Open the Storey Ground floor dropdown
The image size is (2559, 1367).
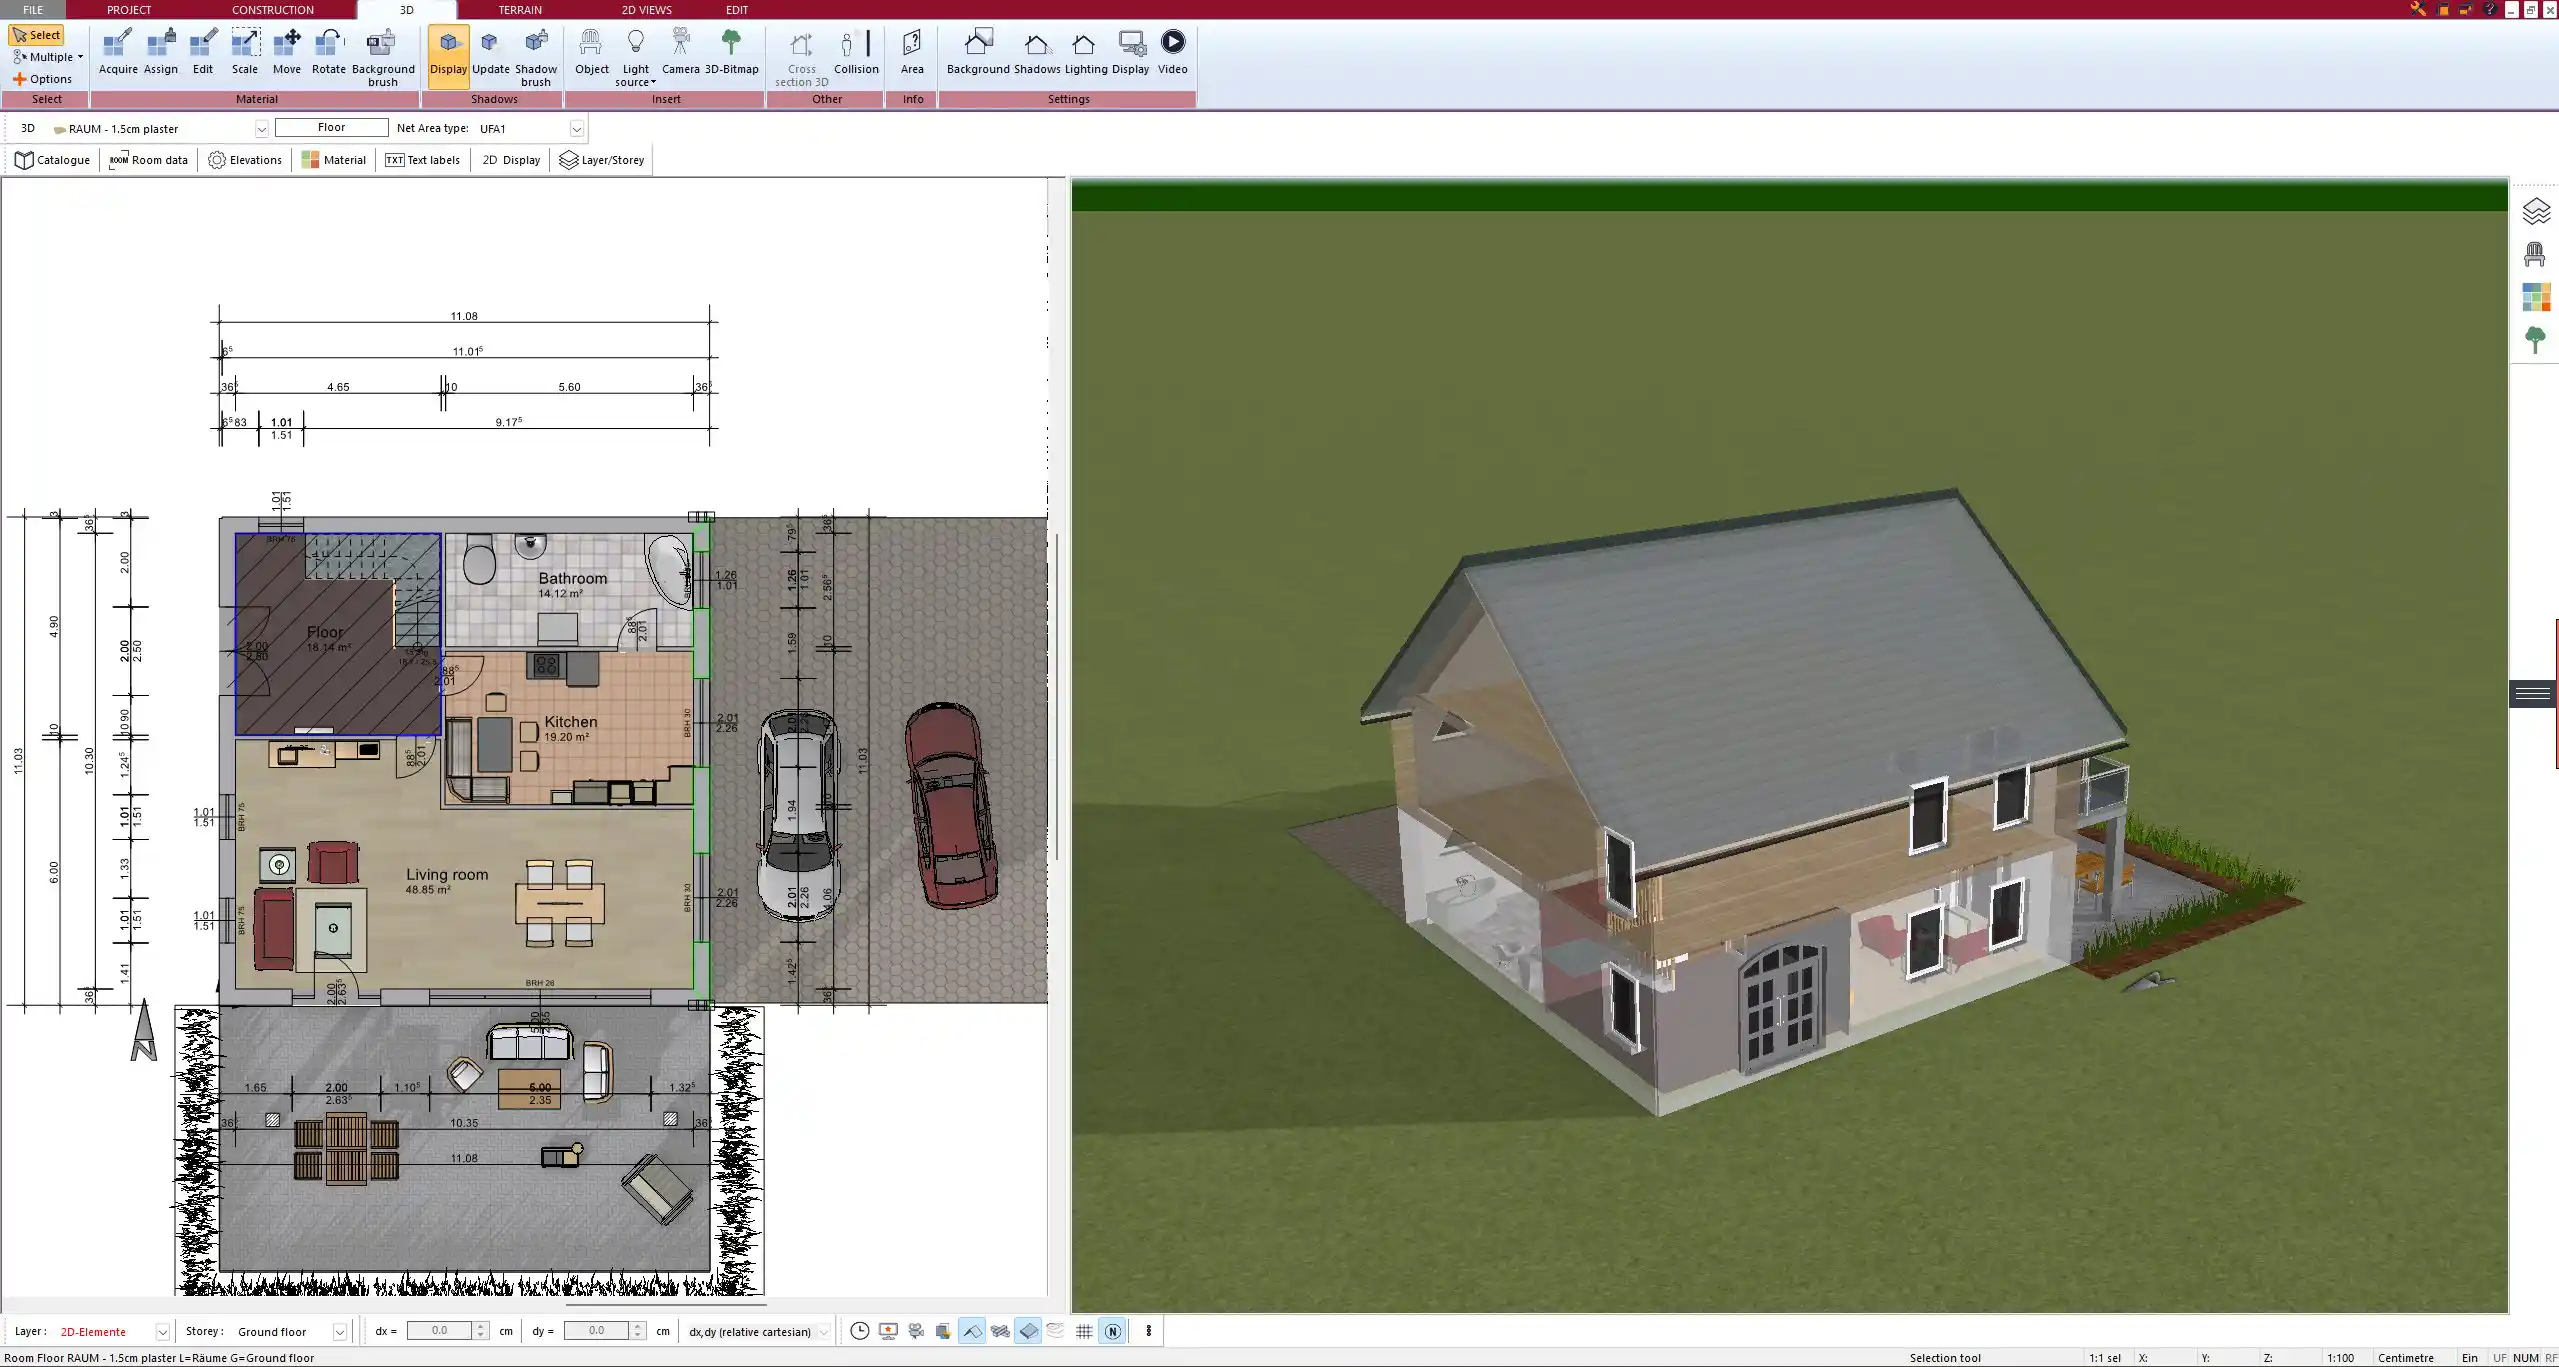click(x=339, y=1332)
